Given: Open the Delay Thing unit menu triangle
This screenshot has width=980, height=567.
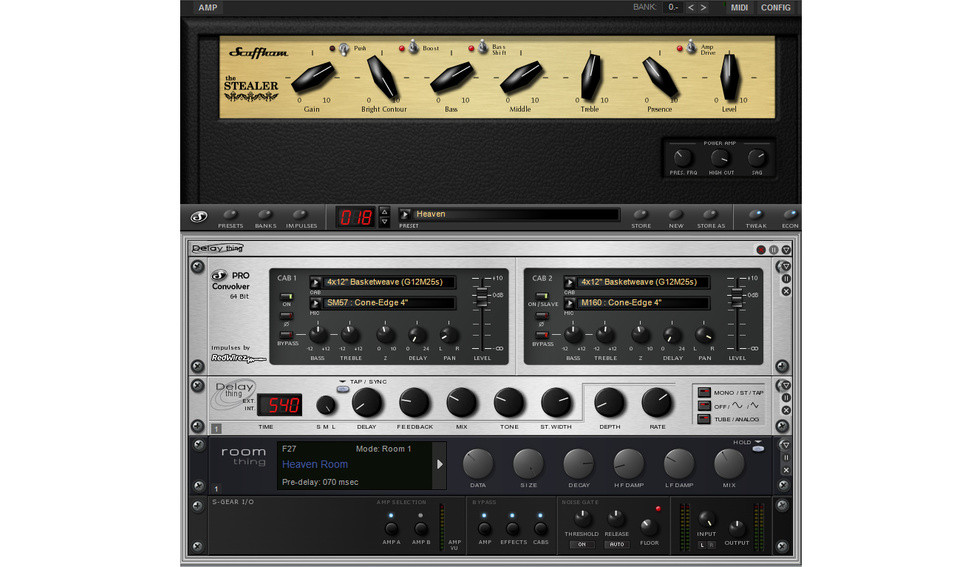Looking at the screenshot, I should point(786,385).
